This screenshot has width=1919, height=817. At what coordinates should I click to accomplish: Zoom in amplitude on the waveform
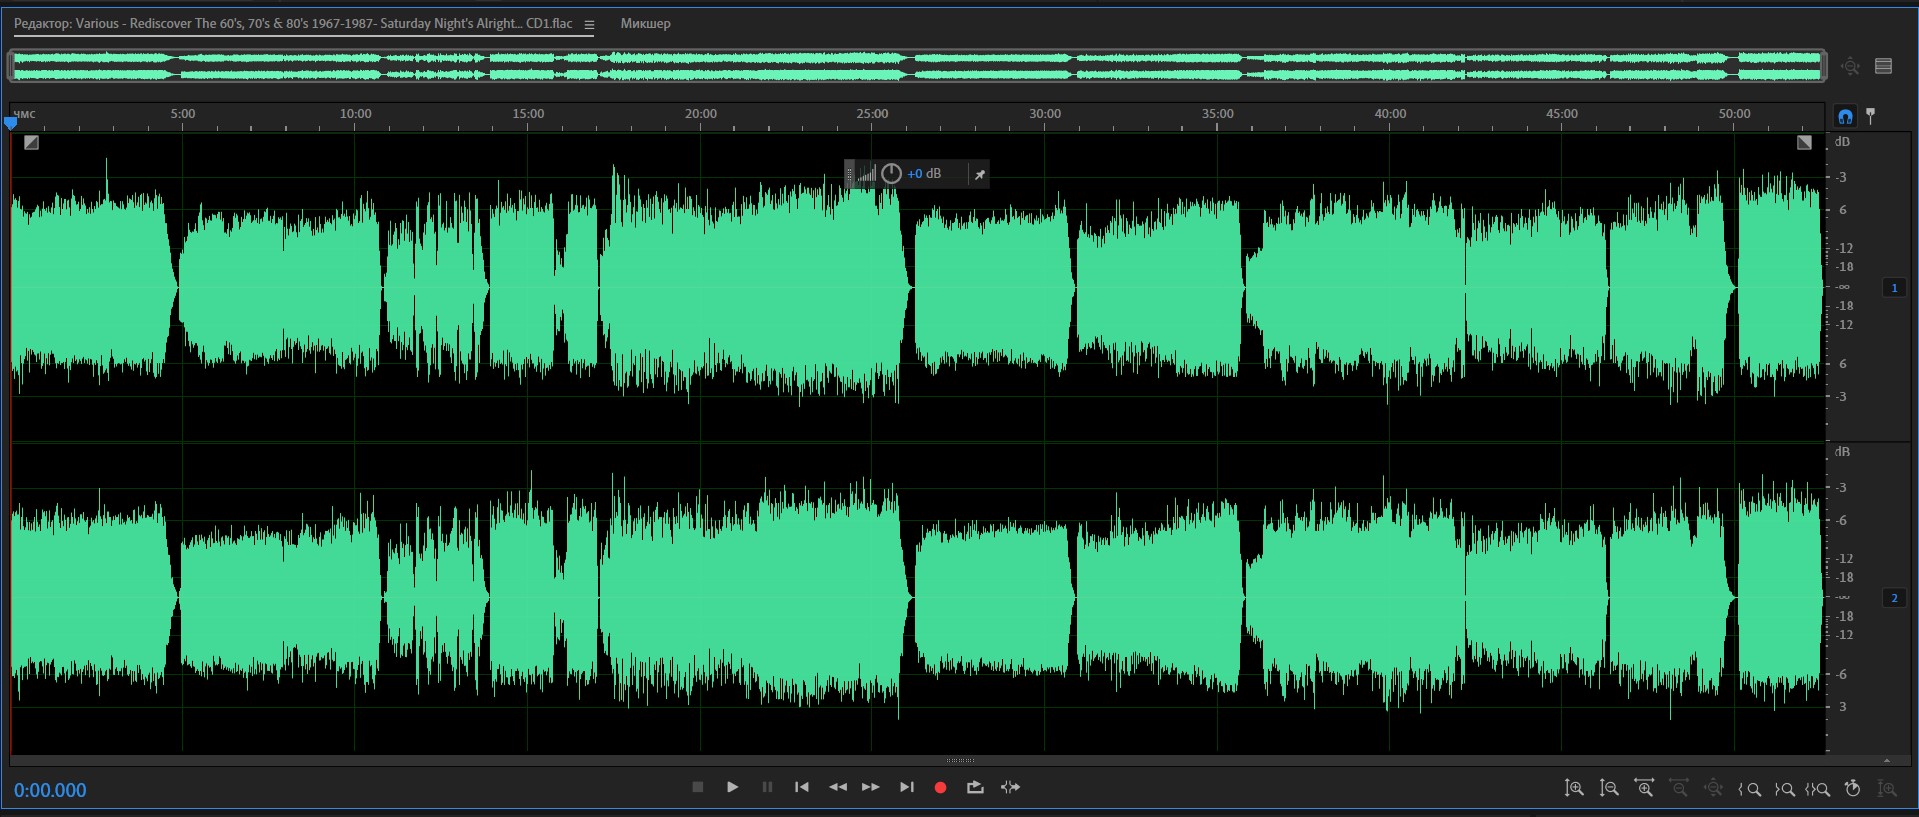coord(1574,788)
